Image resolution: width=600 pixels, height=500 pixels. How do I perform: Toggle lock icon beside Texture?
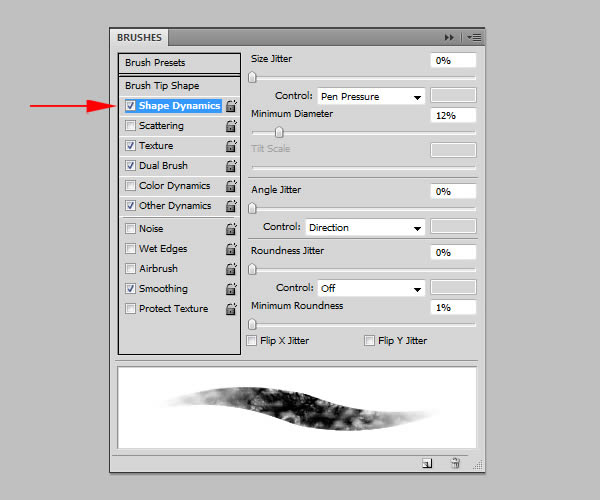[231, 146]
